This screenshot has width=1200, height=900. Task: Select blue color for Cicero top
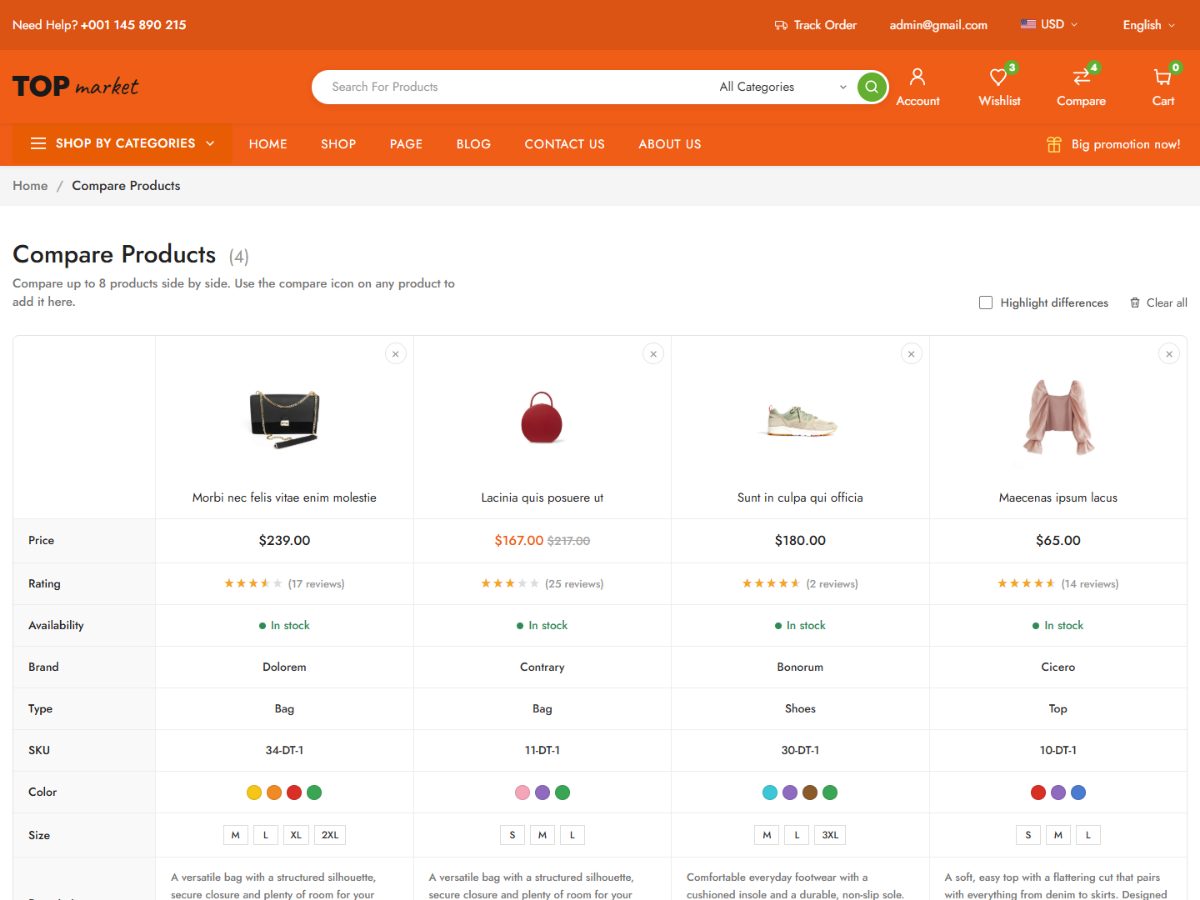tap(1078, 793)
